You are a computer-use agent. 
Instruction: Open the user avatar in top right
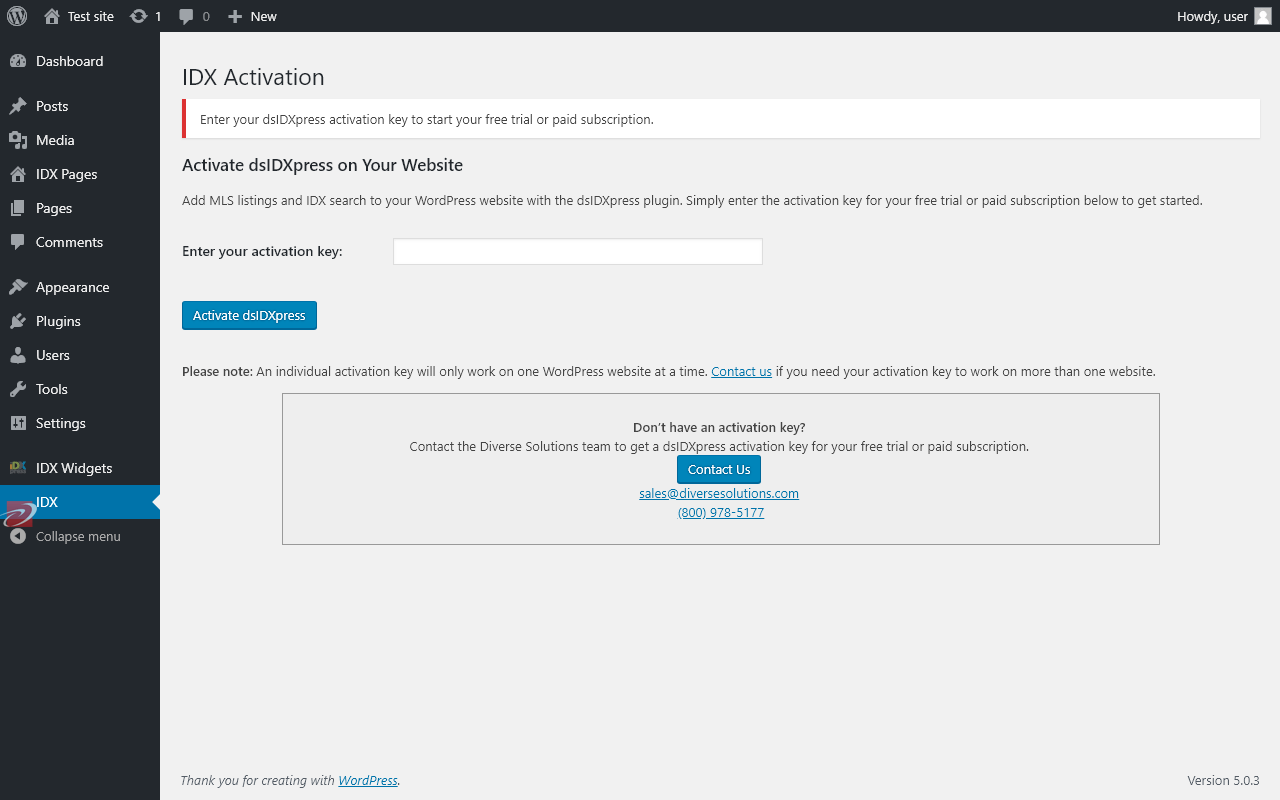tap(1263, 16)
